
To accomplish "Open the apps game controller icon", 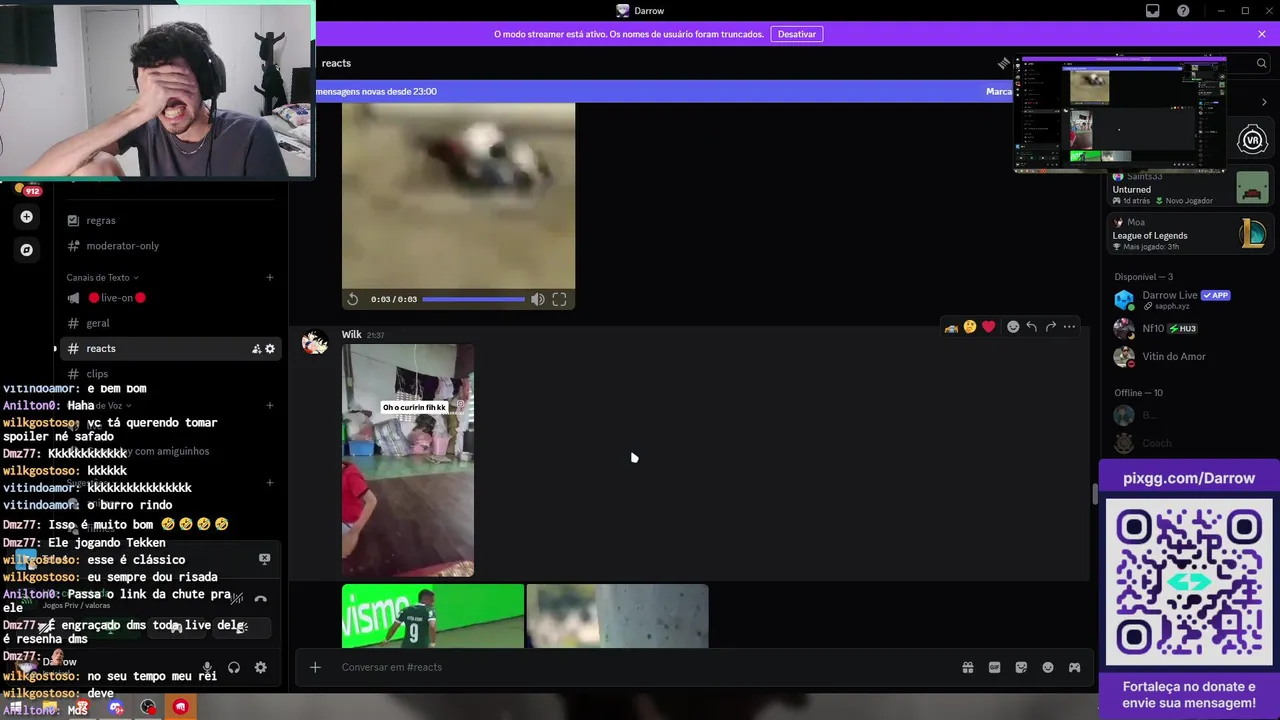I will 1074,667.
